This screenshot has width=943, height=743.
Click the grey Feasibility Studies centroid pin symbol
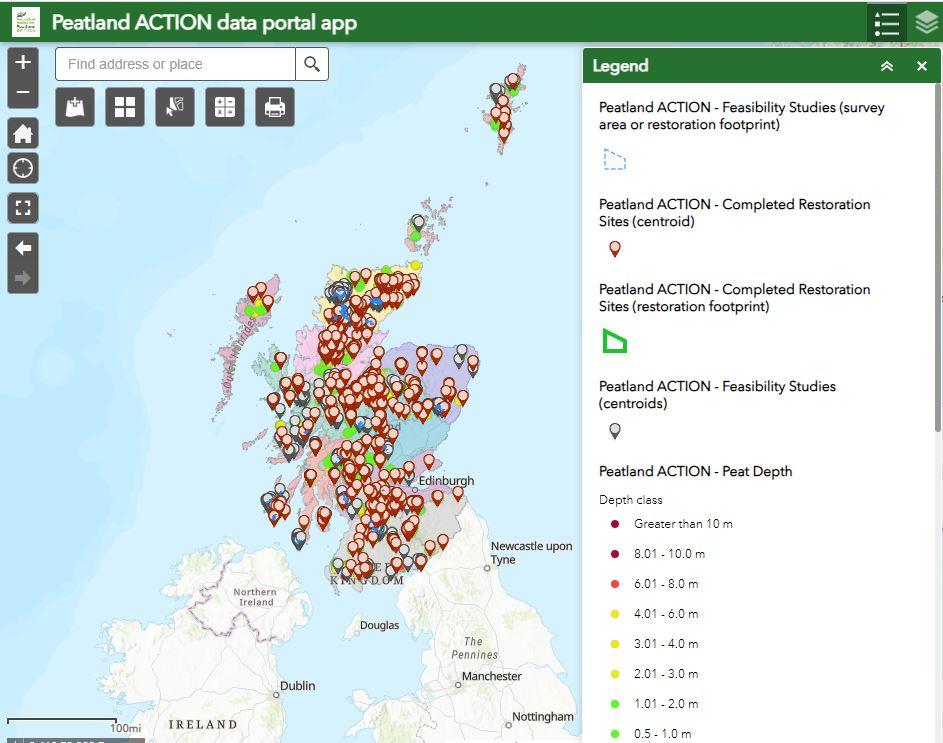pyautogui.click(x=615, y=431)
